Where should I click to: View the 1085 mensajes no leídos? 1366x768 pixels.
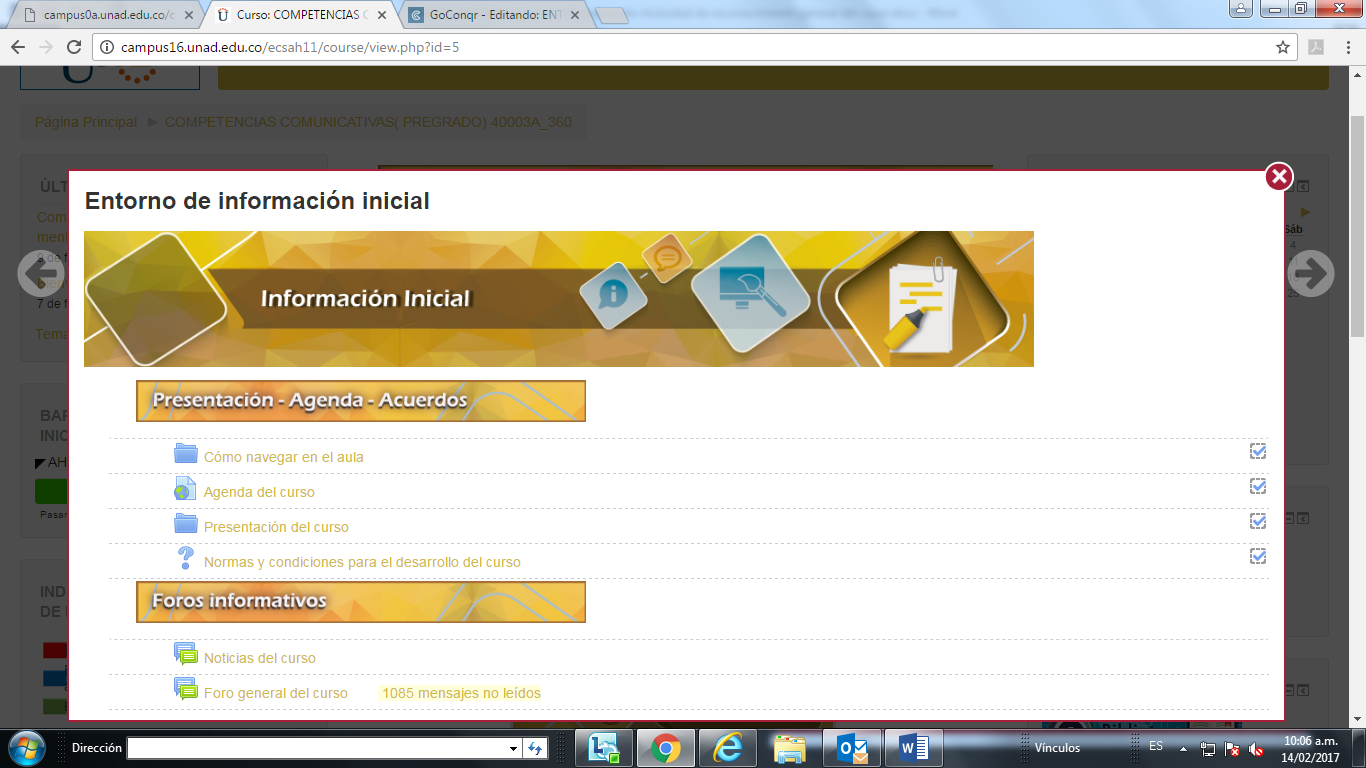click(x=461, y=693)
